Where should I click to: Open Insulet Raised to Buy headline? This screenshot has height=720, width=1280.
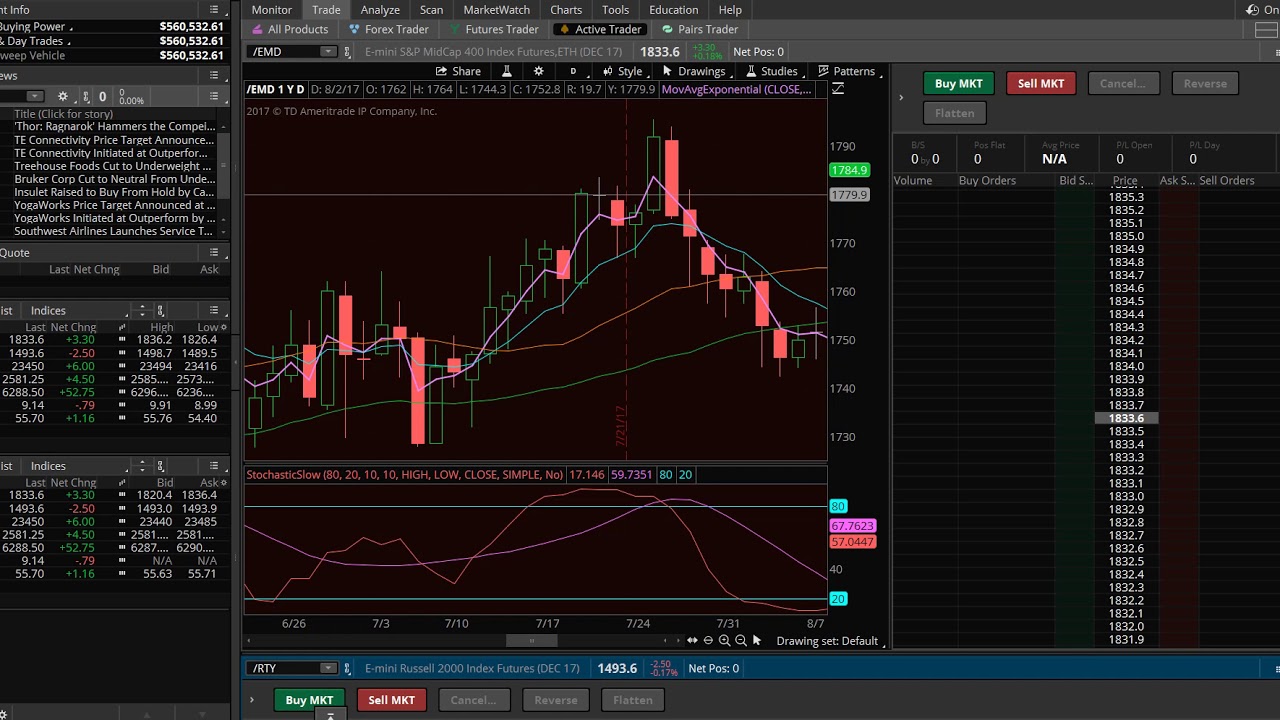(x=114, y=192)
